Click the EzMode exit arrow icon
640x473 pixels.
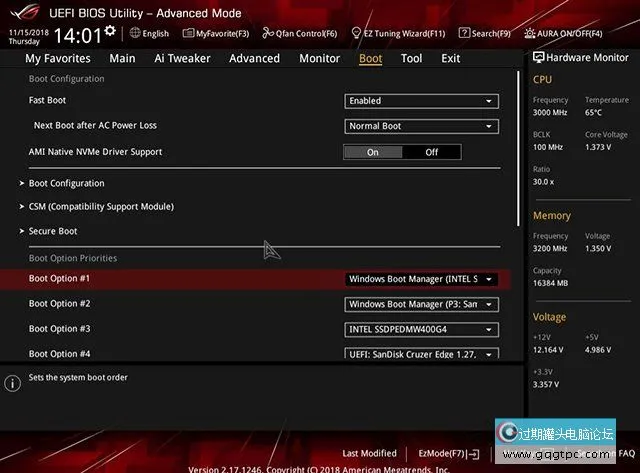[x=474, y=454]
